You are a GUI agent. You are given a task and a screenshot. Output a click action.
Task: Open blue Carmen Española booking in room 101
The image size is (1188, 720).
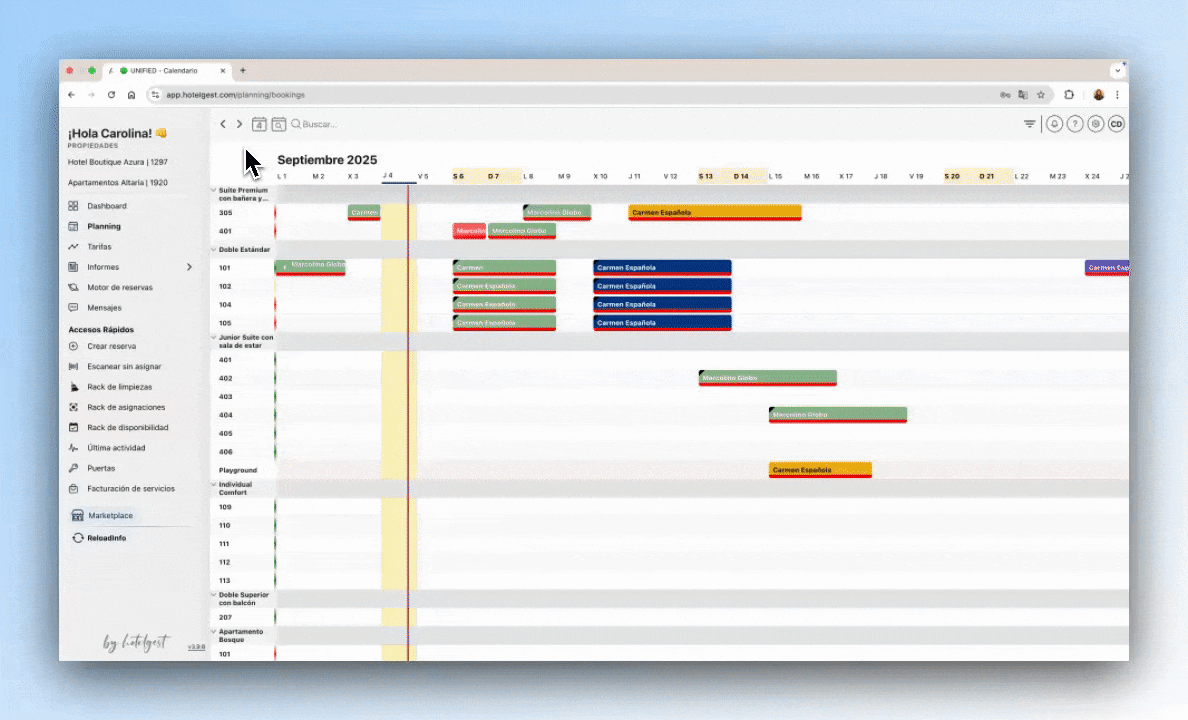(662, 268)
